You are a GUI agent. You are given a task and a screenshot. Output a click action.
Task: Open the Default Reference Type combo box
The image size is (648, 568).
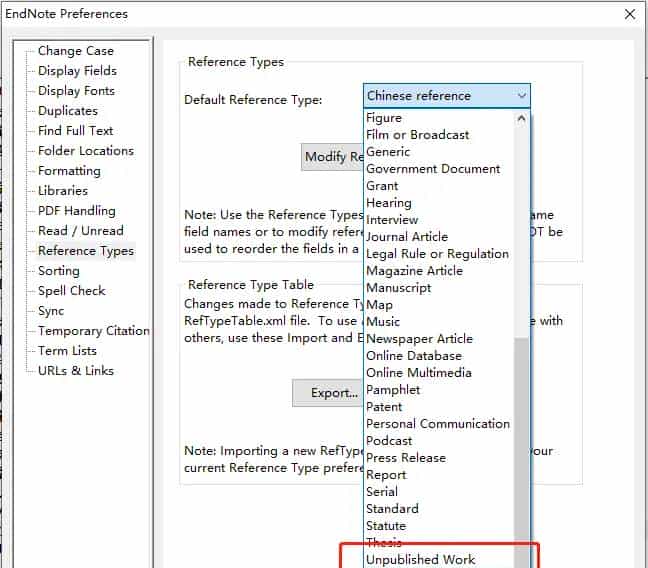click(x=447, y=96)
